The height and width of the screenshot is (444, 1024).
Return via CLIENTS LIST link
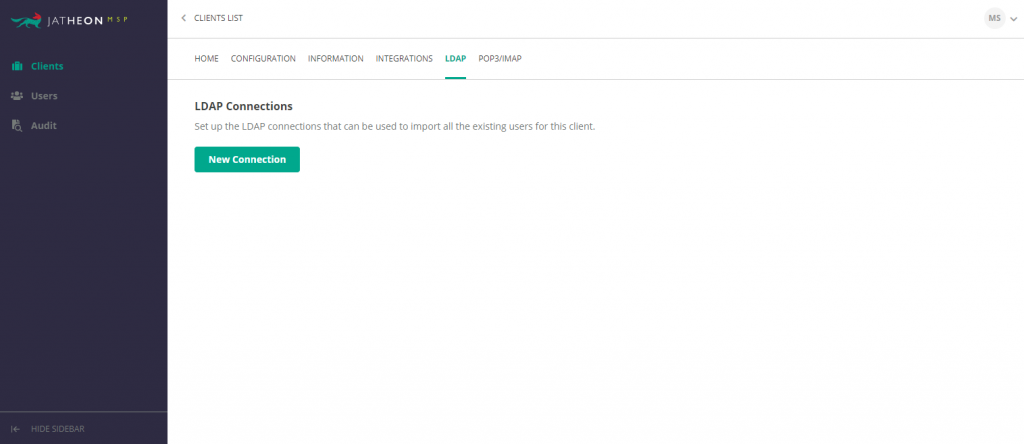pyautogui.click(x=218, y=18)
